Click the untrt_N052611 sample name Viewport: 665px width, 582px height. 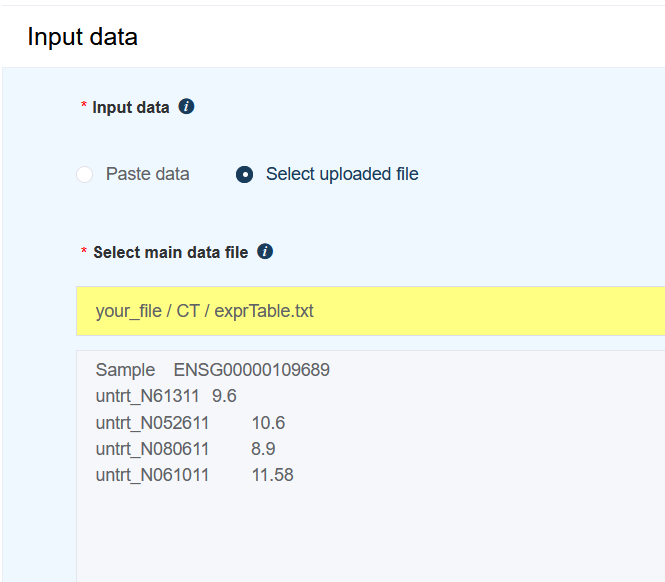[152, 422]
